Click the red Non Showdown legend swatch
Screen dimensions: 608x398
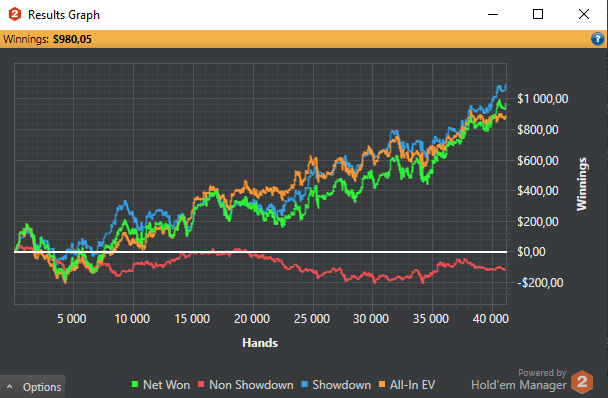(201, 384)
